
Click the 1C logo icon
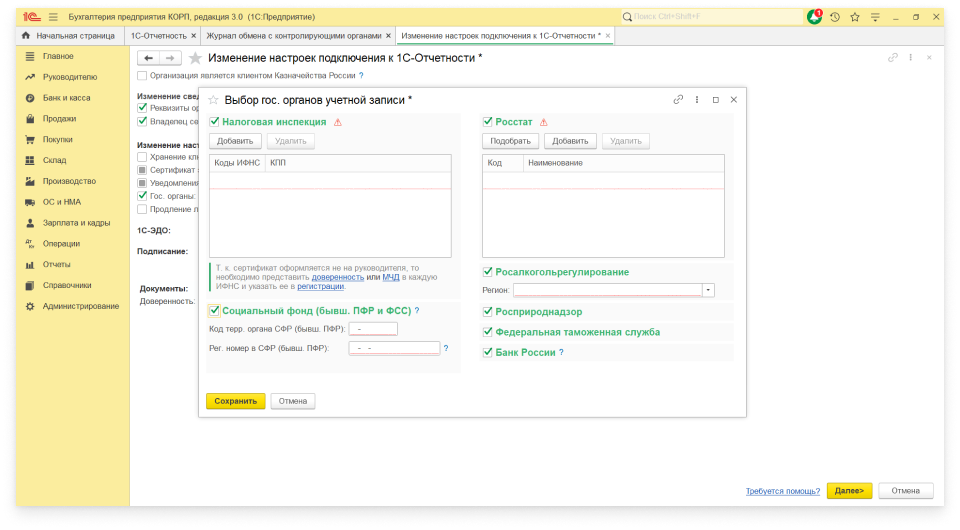click(x=32, y=17)
